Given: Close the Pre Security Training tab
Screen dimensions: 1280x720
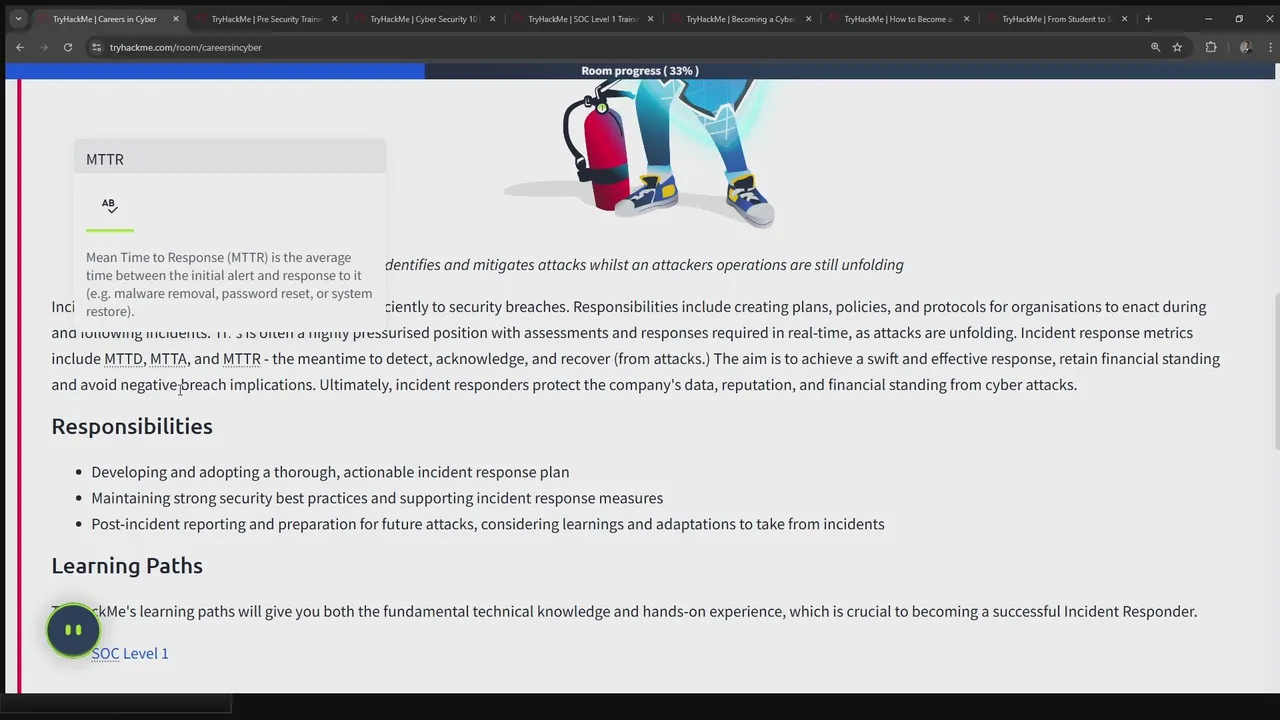Looking at the screenshot, I should 334,19.
